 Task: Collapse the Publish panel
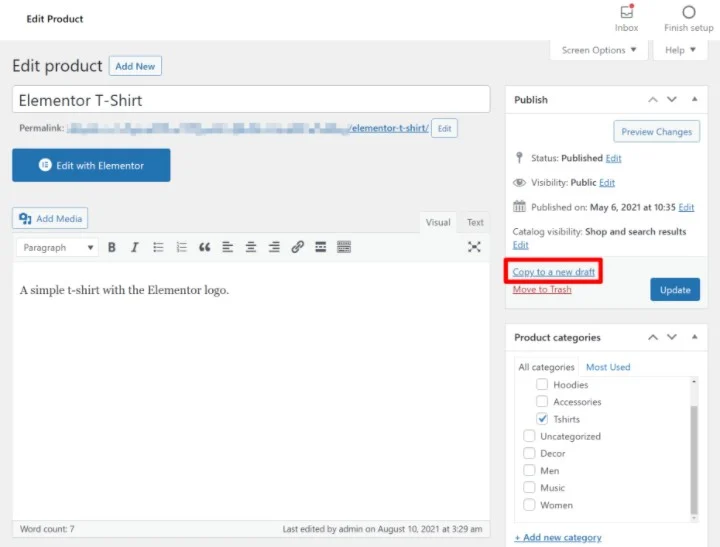click(x=694, y=100)
